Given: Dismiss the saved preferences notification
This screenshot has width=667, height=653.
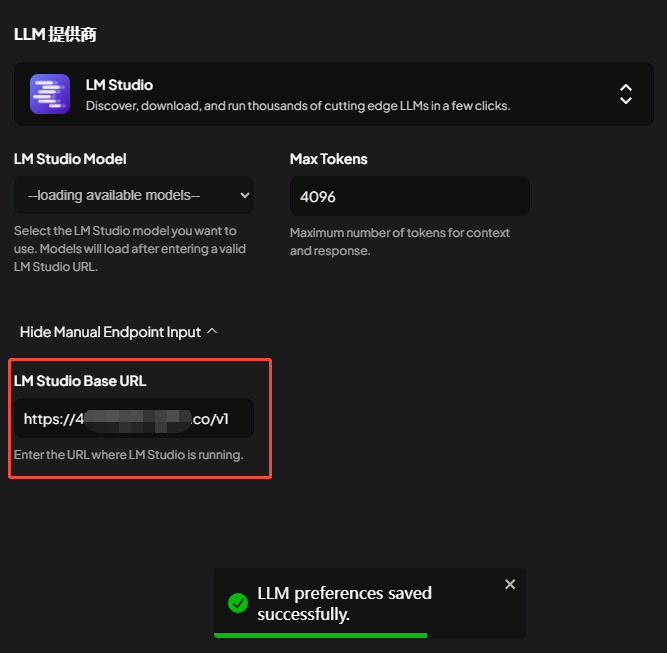Looking at the screenshot, I should [510, 585].
